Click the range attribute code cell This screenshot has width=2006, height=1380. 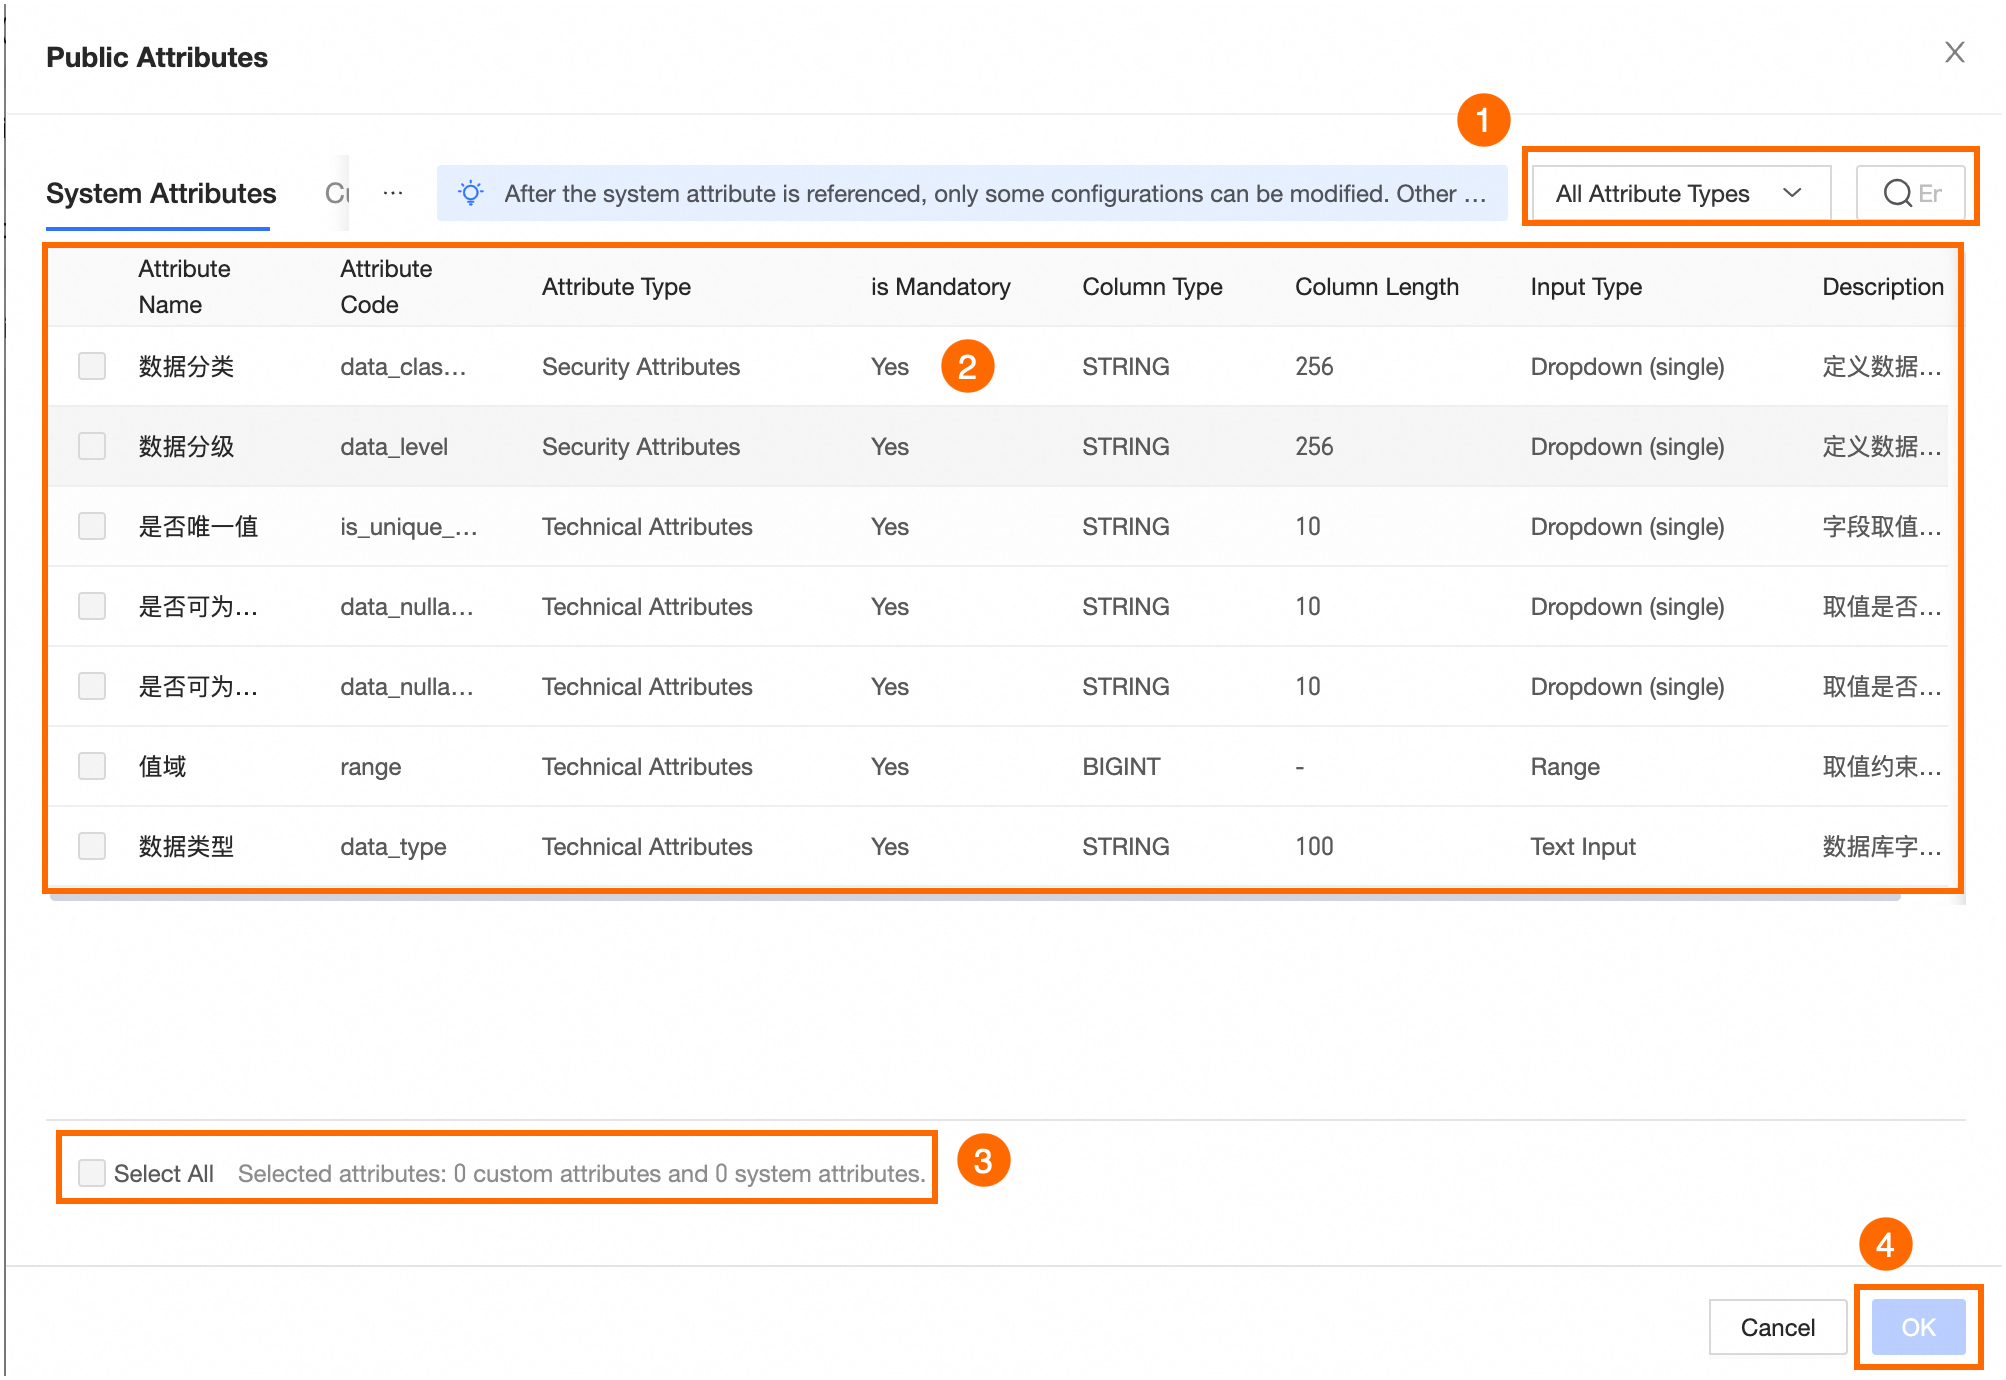pyautogui.click(x=370, y=767)
